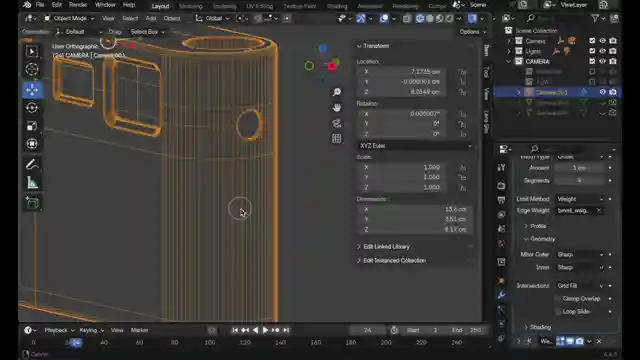Select the Select Box tool in toolbar
This screenshot has width=640, height=360.
[x=32, y=51]
